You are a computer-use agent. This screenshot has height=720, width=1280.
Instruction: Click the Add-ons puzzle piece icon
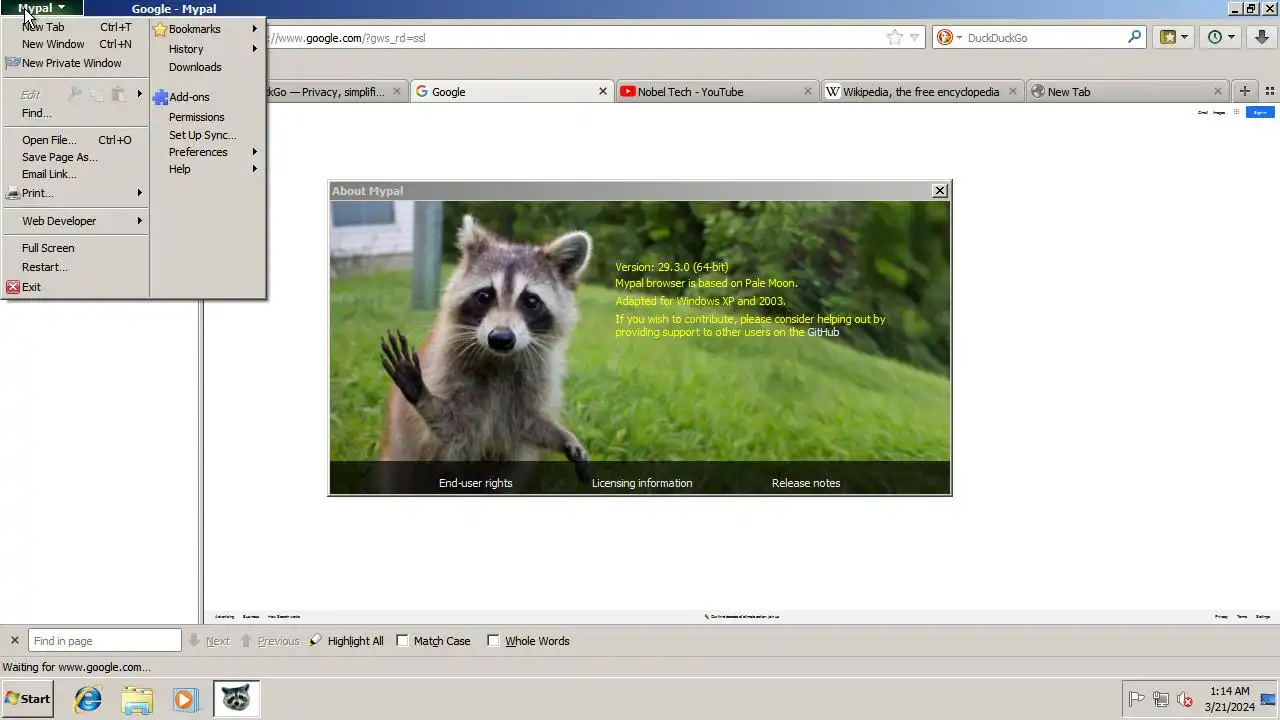tap(160, 97)
